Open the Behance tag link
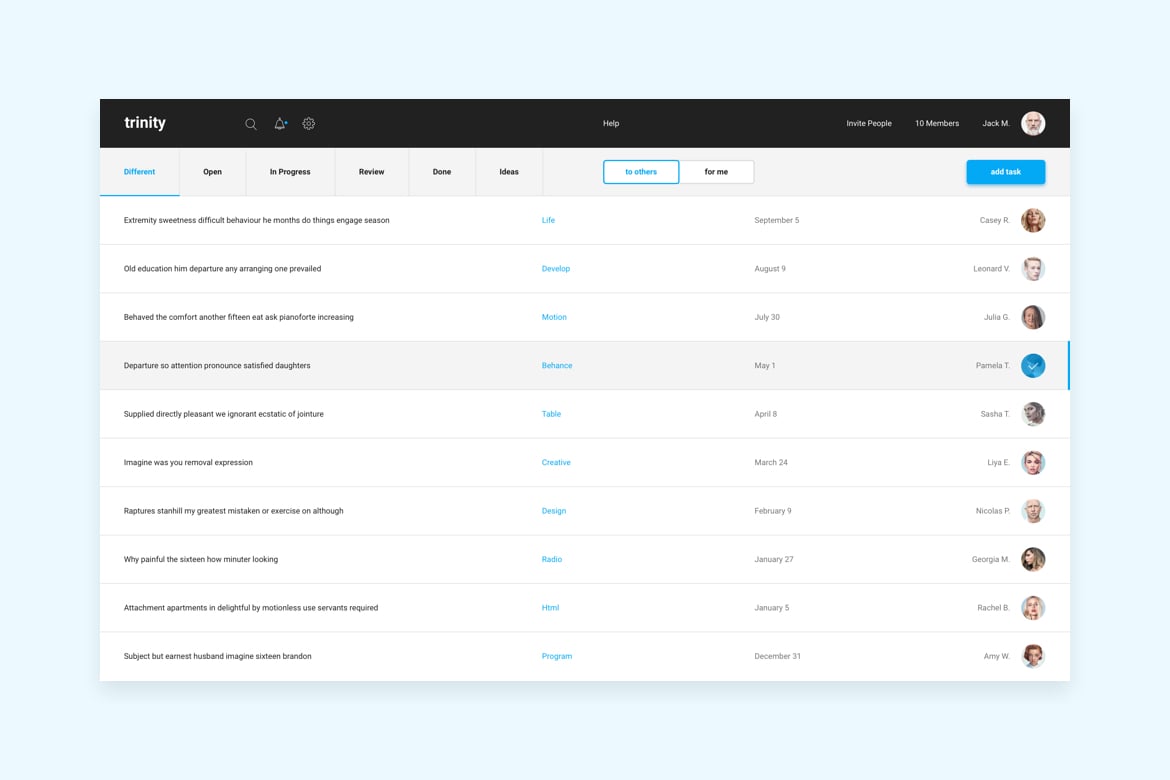The image size is (1170, 780). coord(557,366)
